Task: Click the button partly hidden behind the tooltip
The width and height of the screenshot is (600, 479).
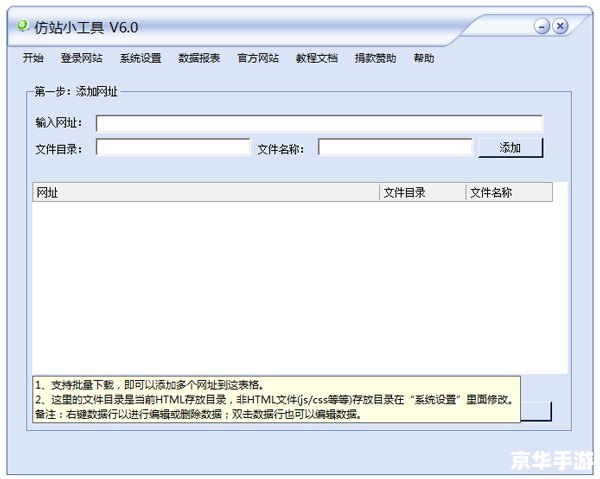Action: pos(536,411)
